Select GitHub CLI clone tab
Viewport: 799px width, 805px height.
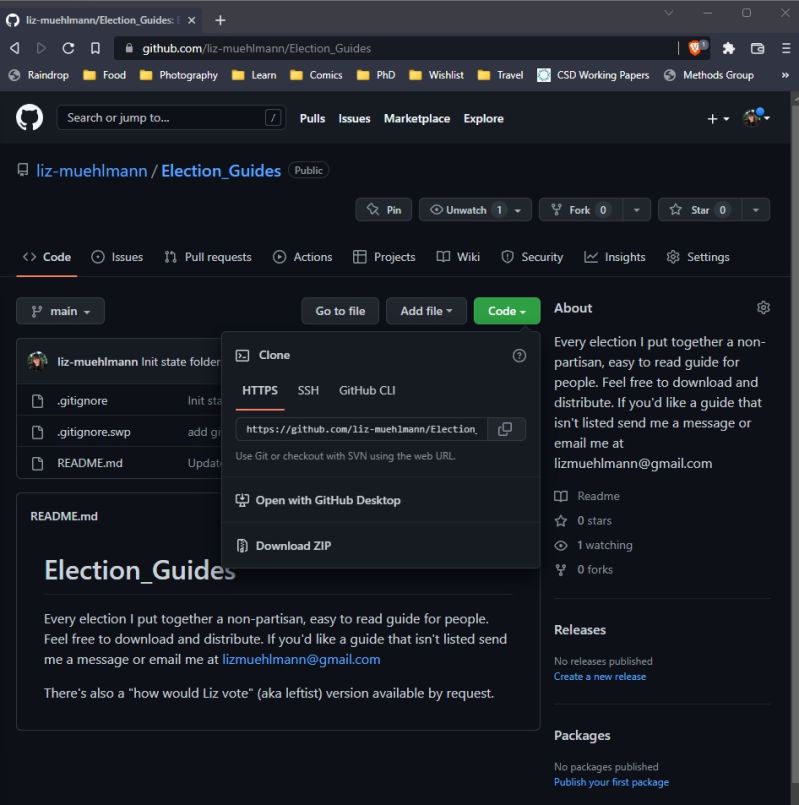point(367,391)
